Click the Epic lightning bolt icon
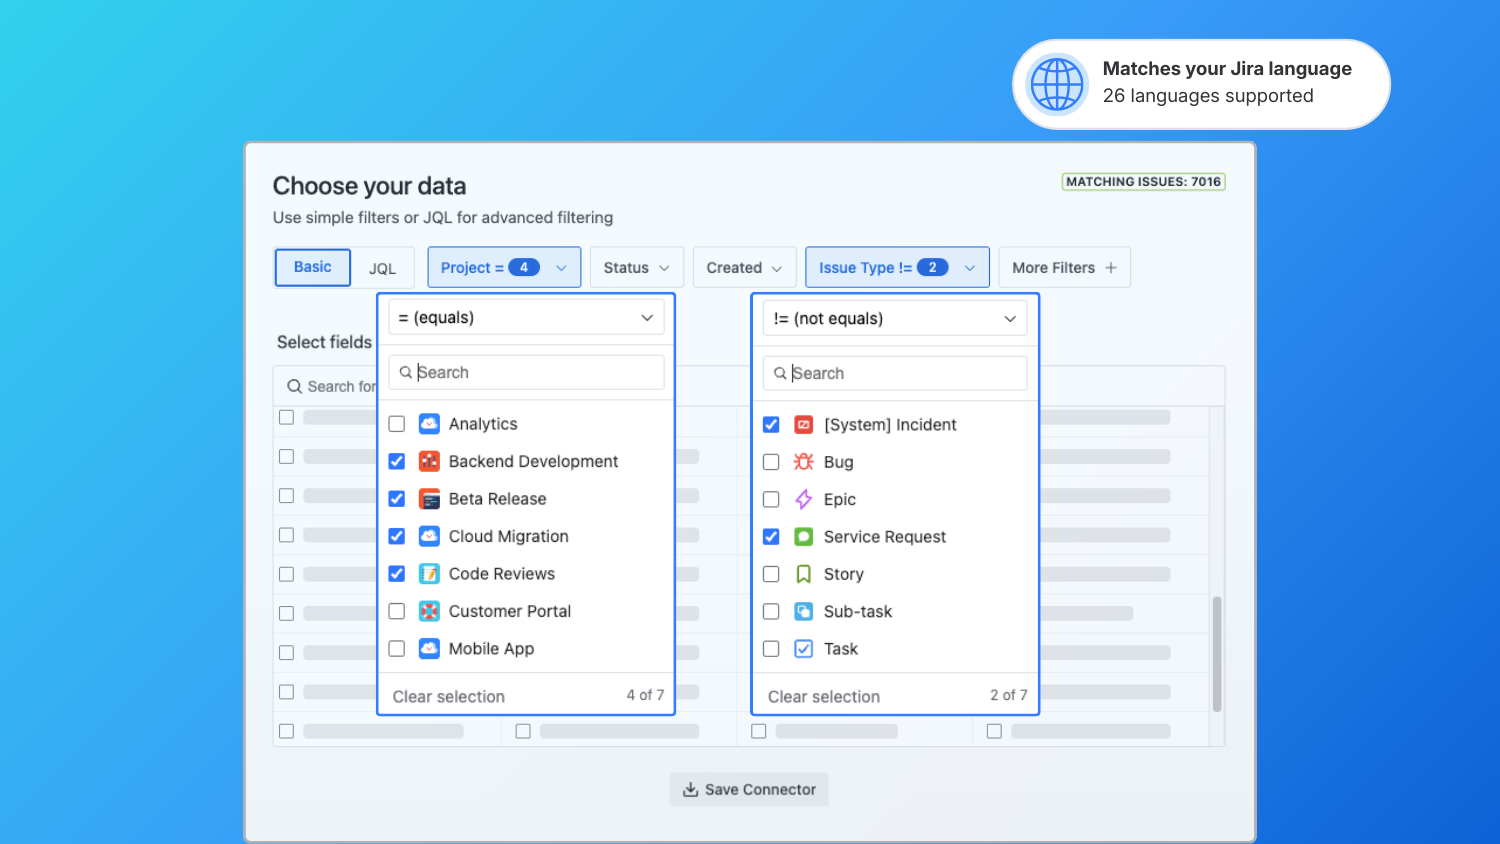 (803, 499)
